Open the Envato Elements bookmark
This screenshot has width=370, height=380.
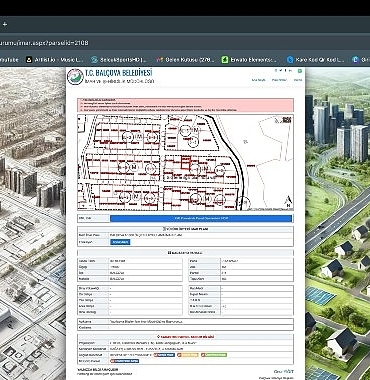tap(250, 60)
